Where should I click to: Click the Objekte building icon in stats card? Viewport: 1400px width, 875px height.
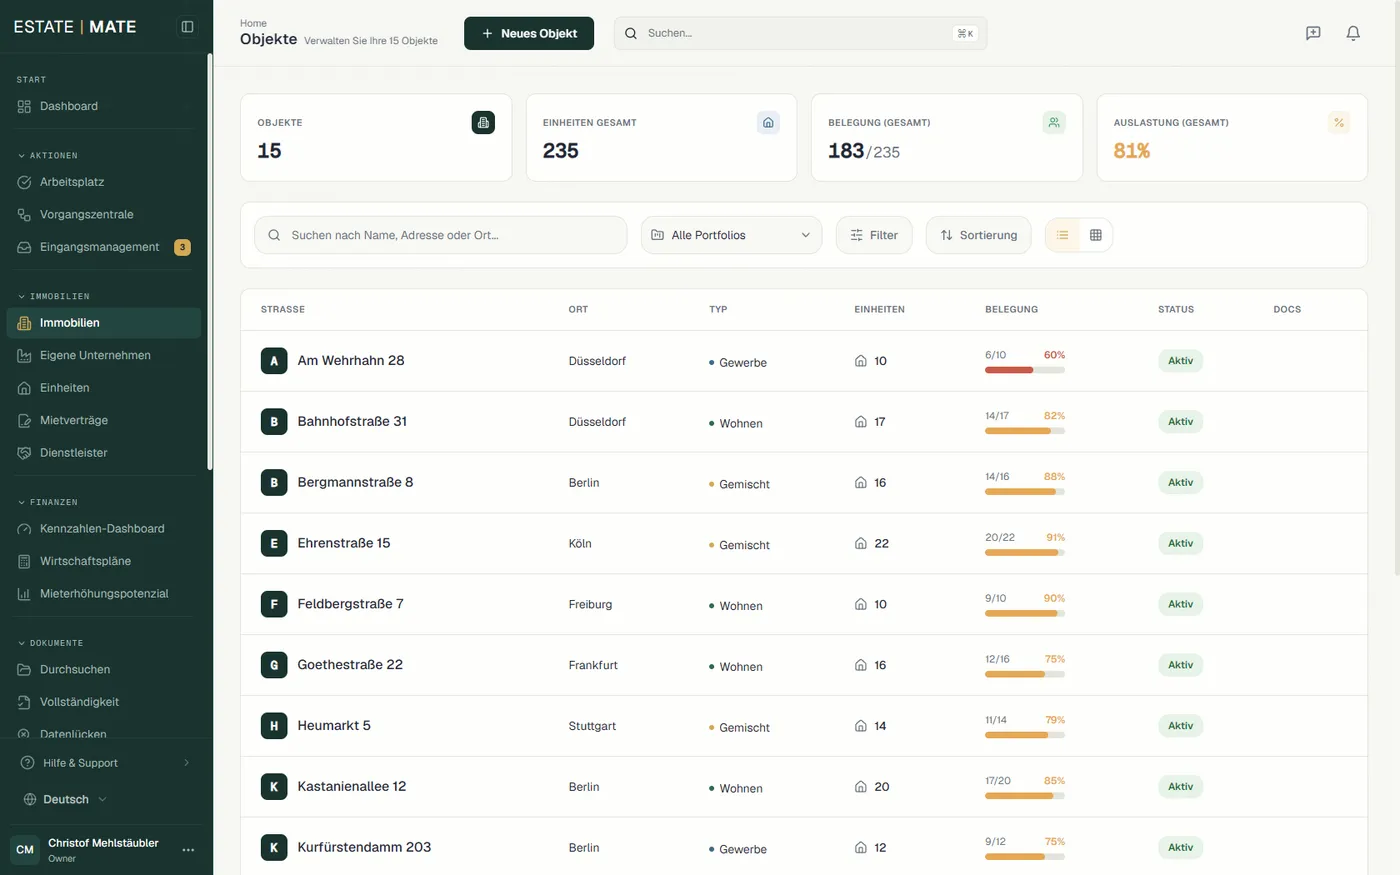click(x=483, y=123)
